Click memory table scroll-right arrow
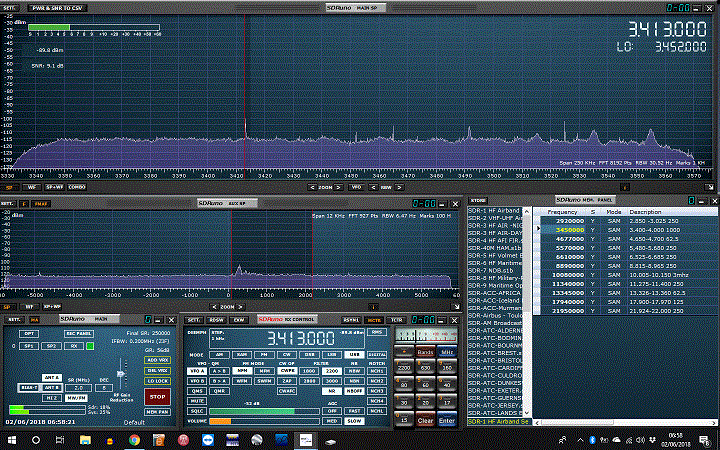This screenshot has width=720, height=450. pos(714,422)
